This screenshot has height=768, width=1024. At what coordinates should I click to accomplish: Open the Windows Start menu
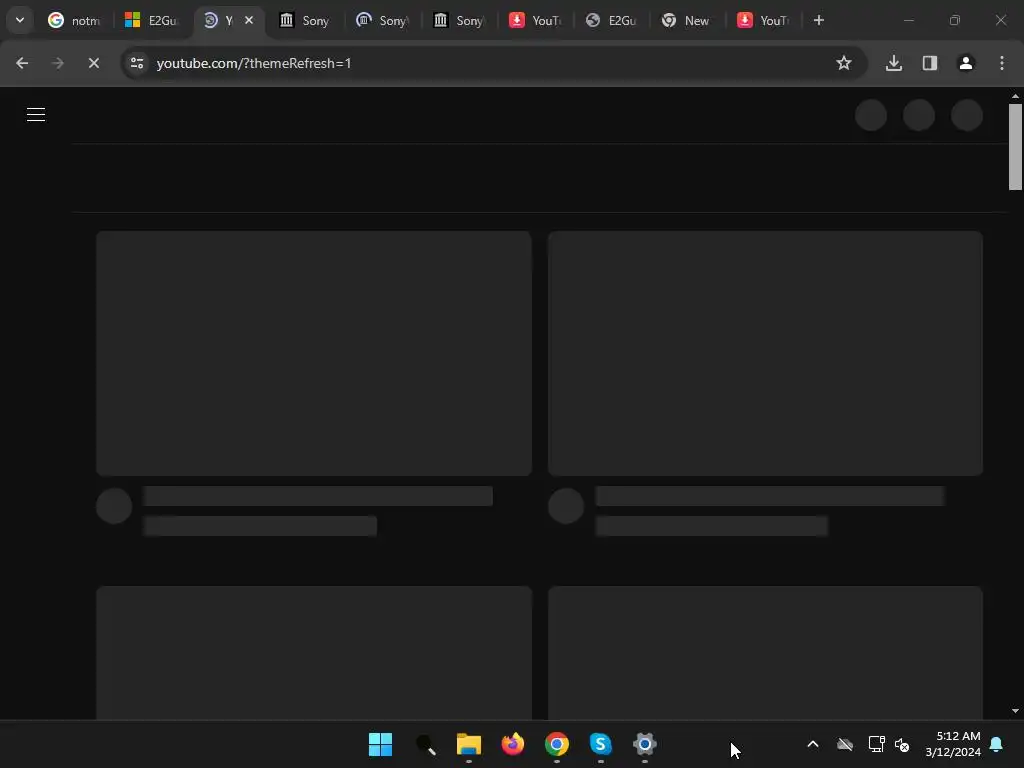coord(380,744)
